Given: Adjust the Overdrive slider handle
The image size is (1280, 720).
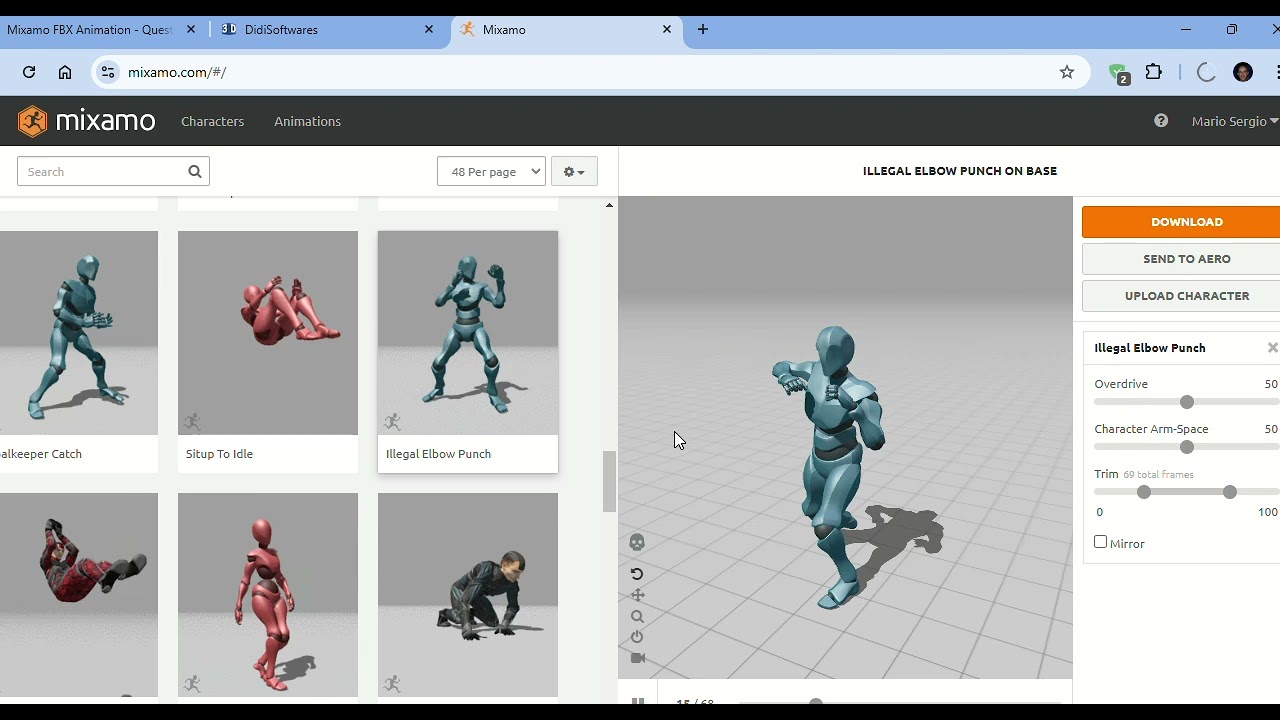Looking at the screenshot, I should (1187, 402).
